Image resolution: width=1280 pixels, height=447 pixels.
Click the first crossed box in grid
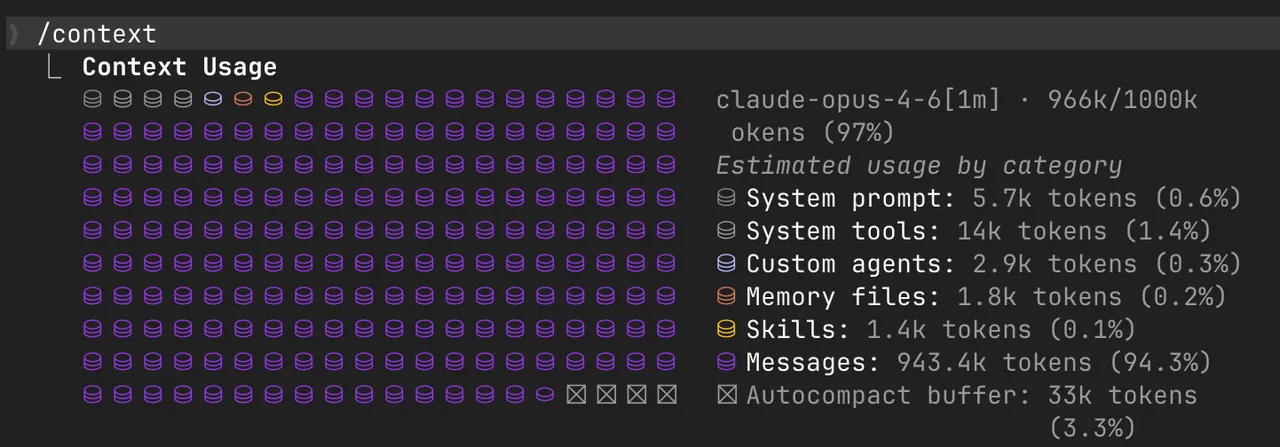click(576, 394)
